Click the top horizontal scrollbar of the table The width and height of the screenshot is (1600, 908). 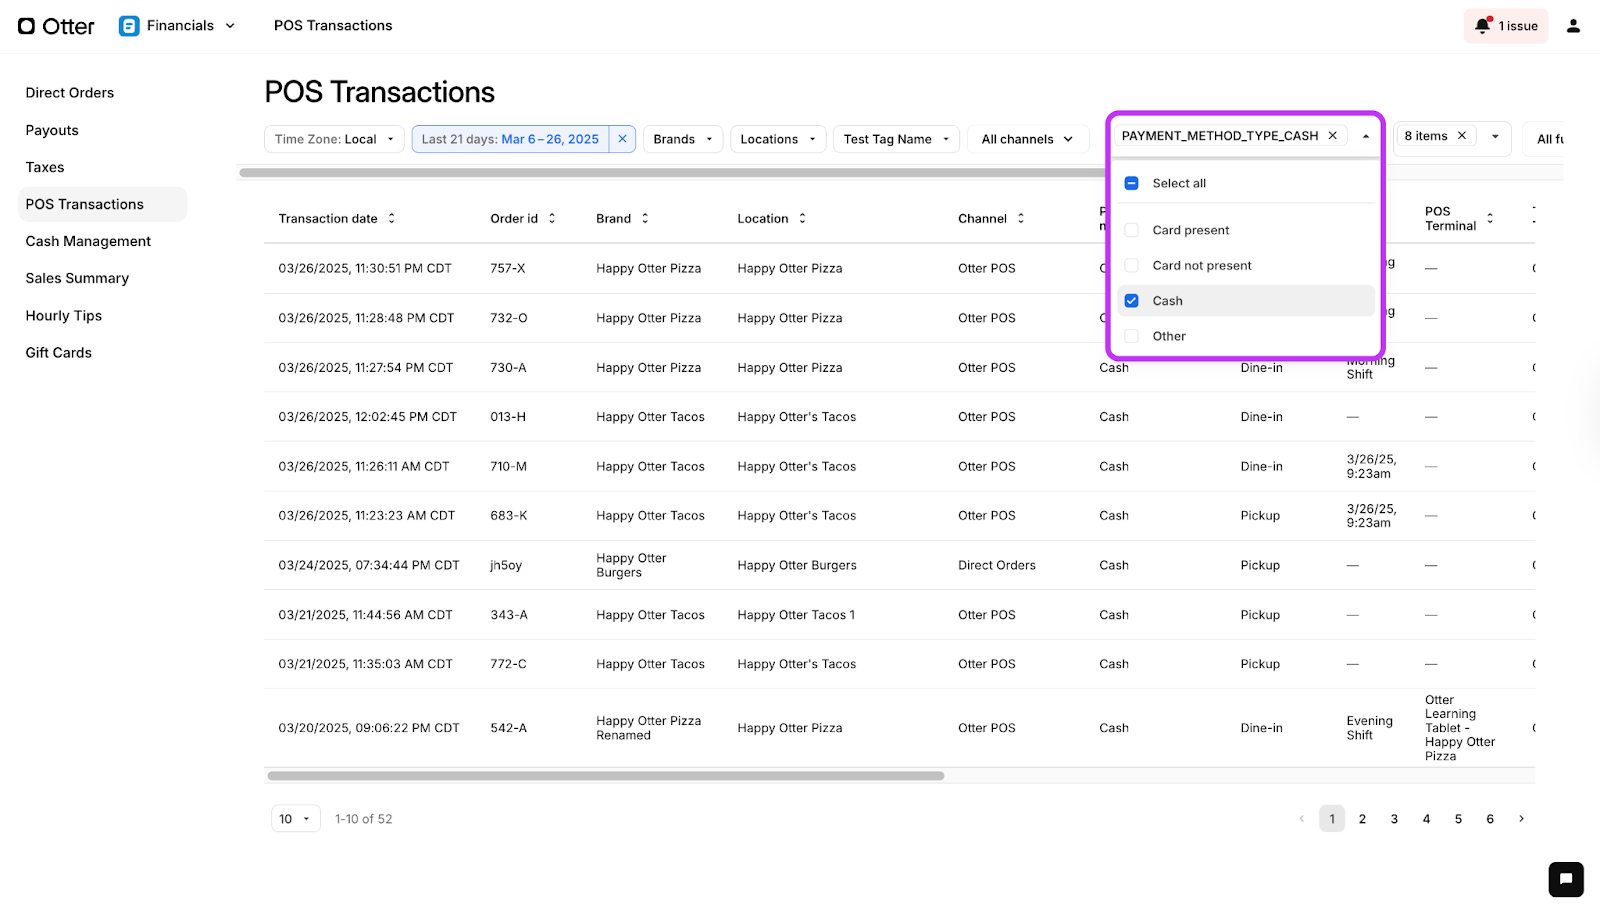pyautogui.click(x=672, y=173)
